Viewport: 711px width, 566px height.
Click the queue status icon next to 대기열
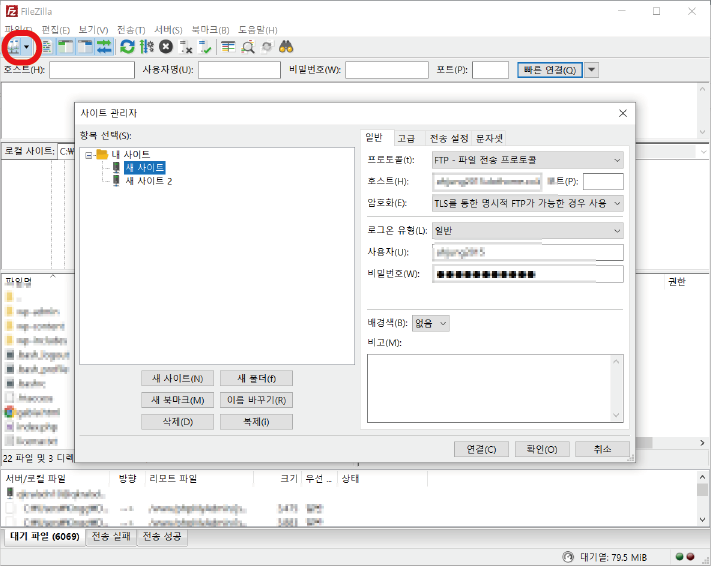tap(567, 557)
